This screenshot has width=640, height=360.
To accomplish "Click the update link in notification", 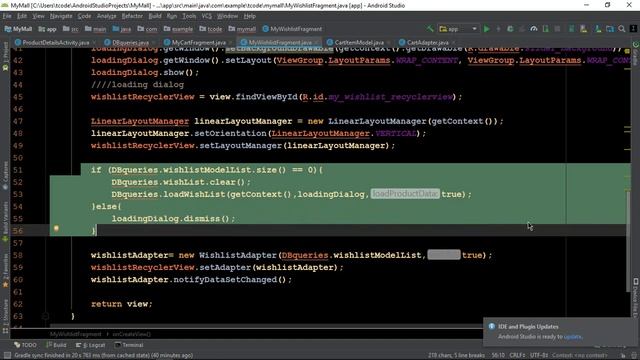I will coord(572,337).
